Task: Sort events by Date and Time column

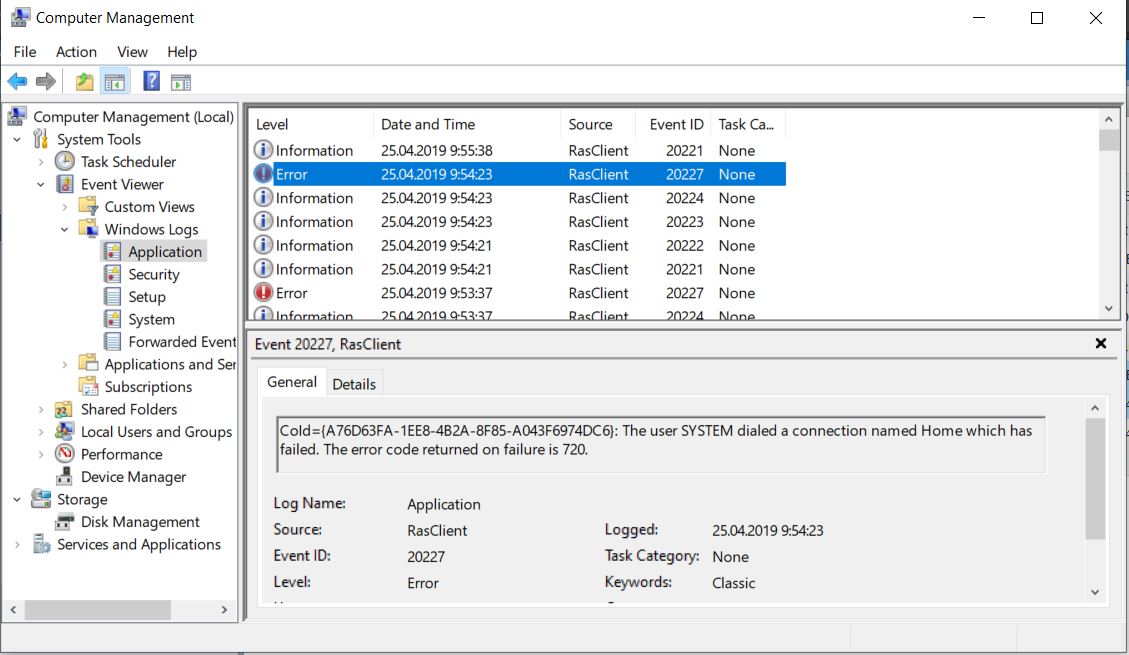Action: [x=467, y=124]
